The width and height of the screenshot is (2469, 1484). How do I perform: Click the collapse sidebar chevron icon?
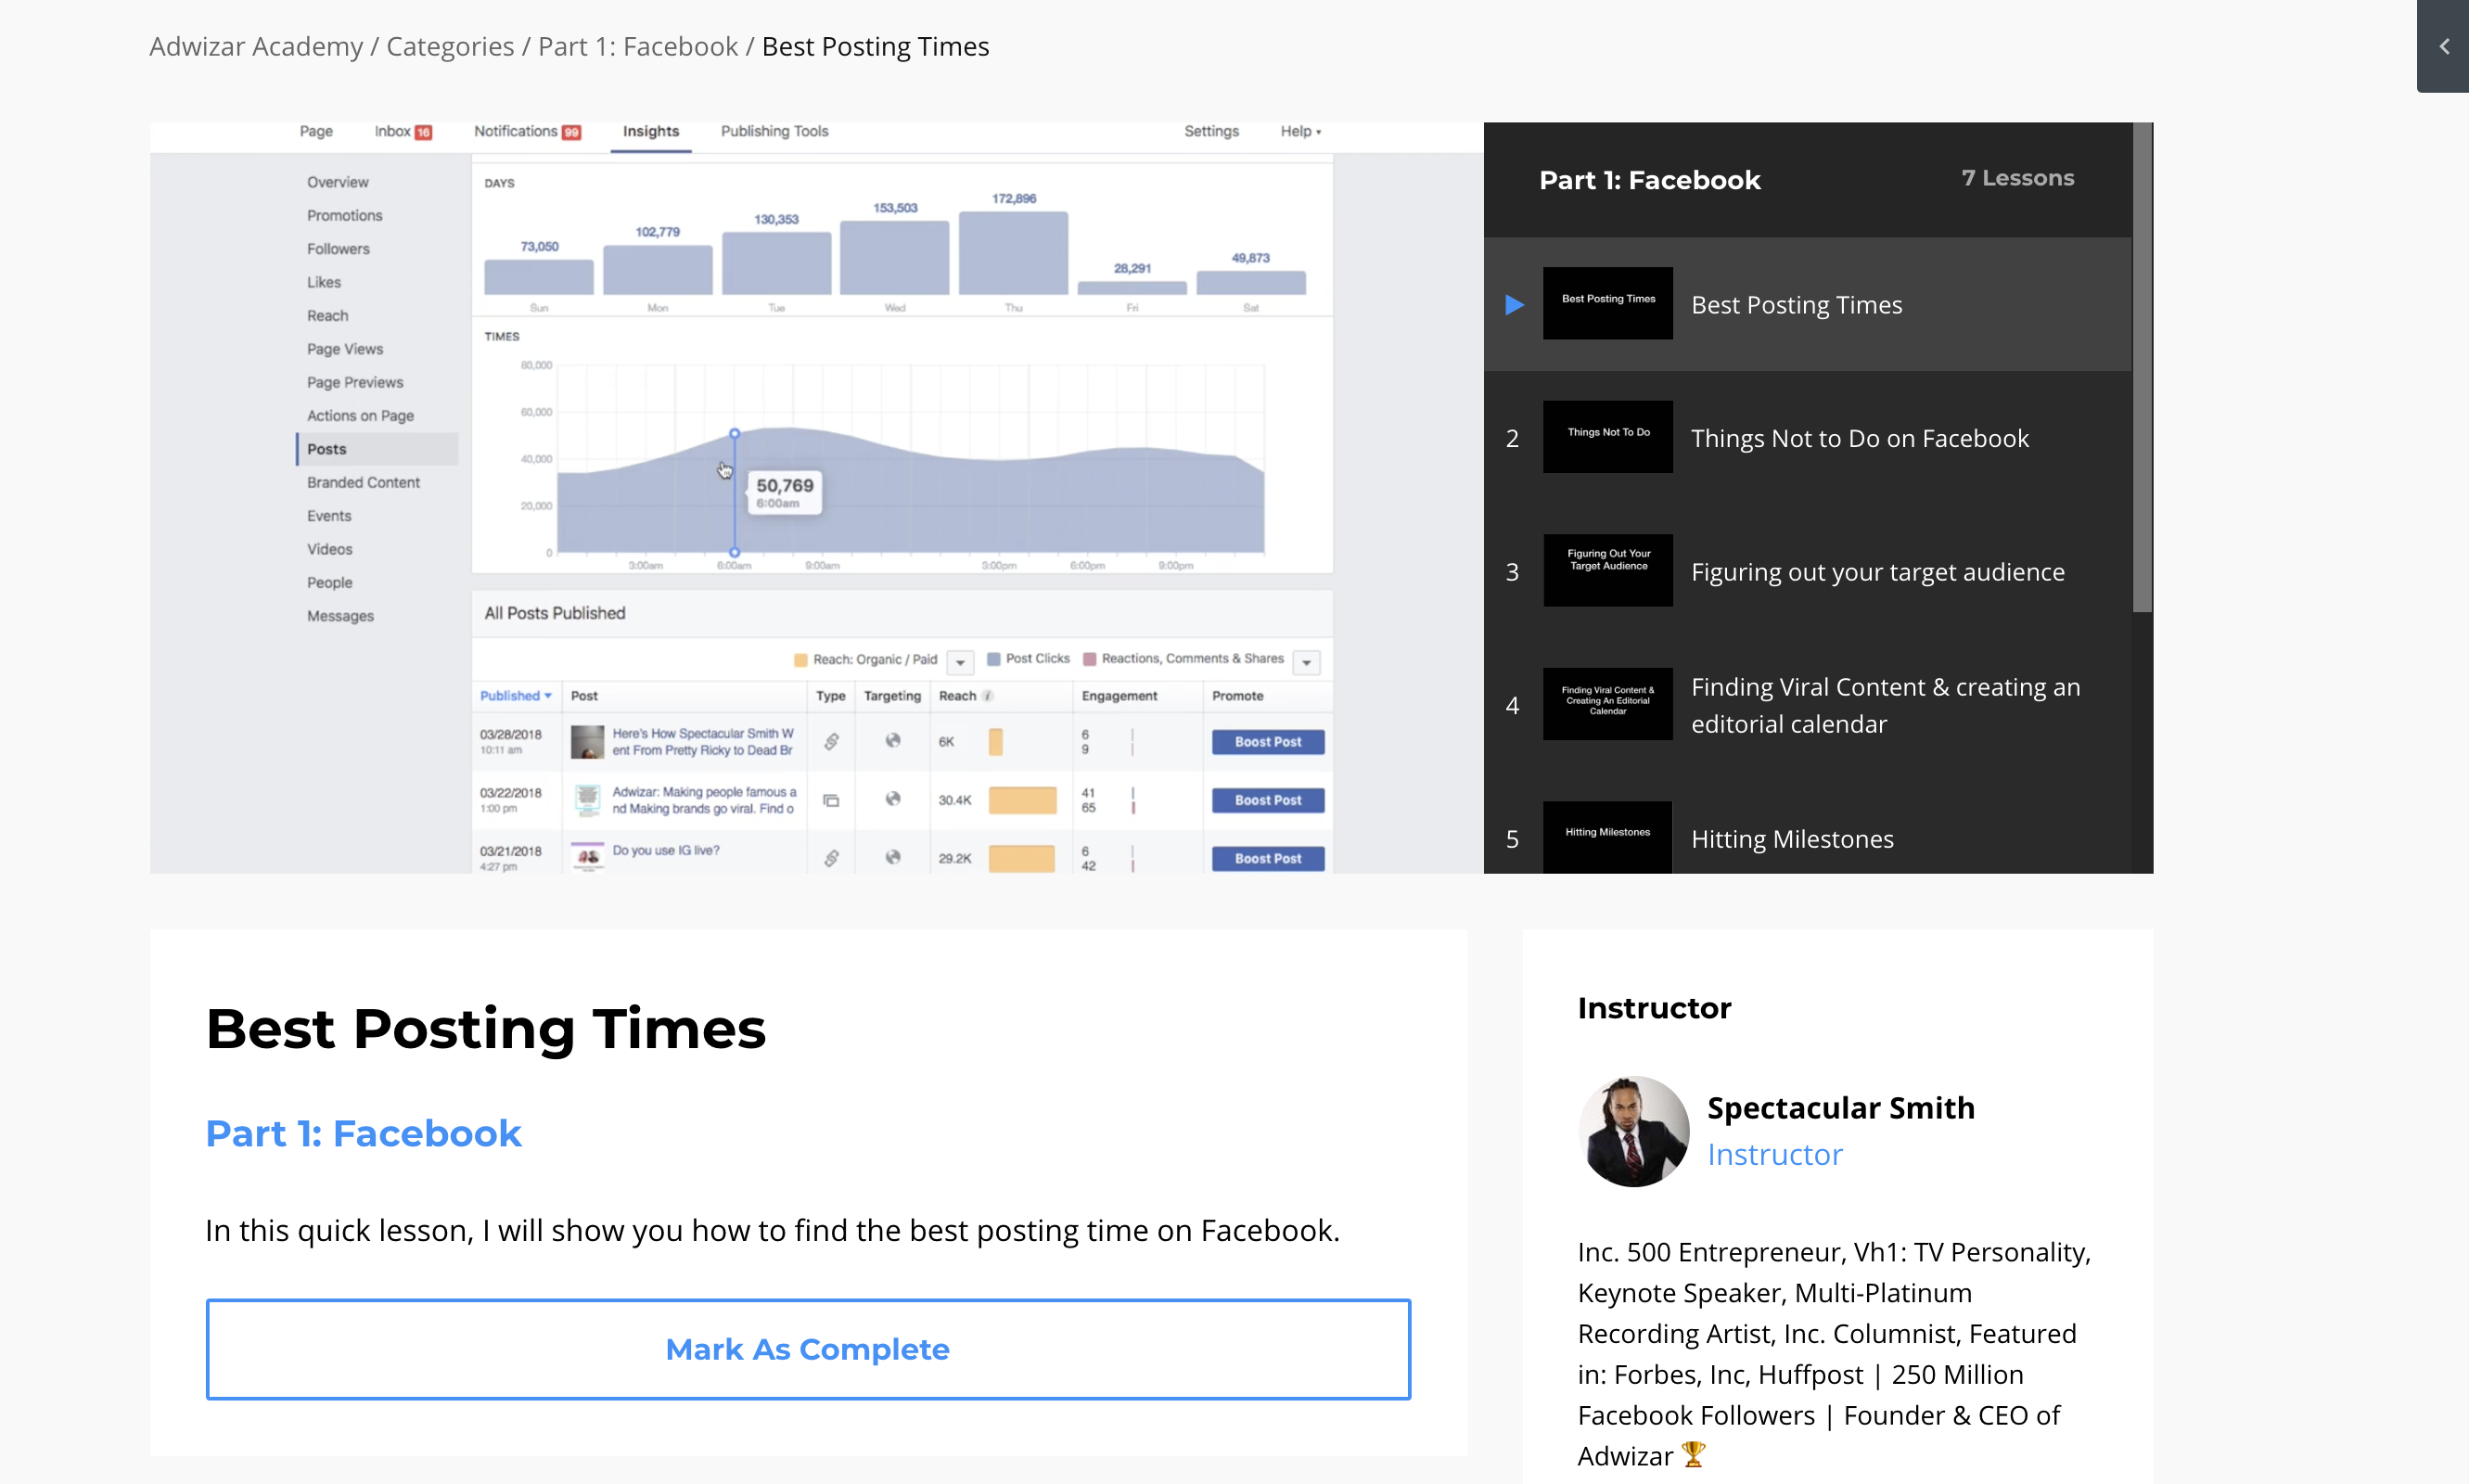(x=2443, y=47)
